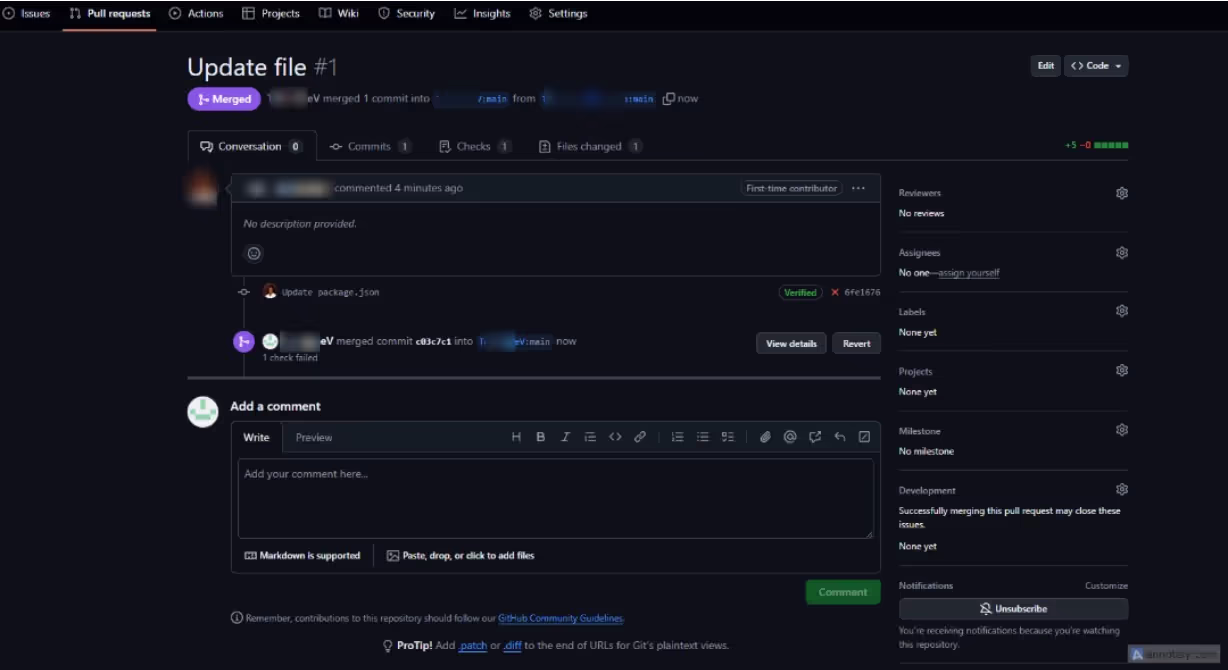
Task: Click the Verified badge
Action: 800,293
